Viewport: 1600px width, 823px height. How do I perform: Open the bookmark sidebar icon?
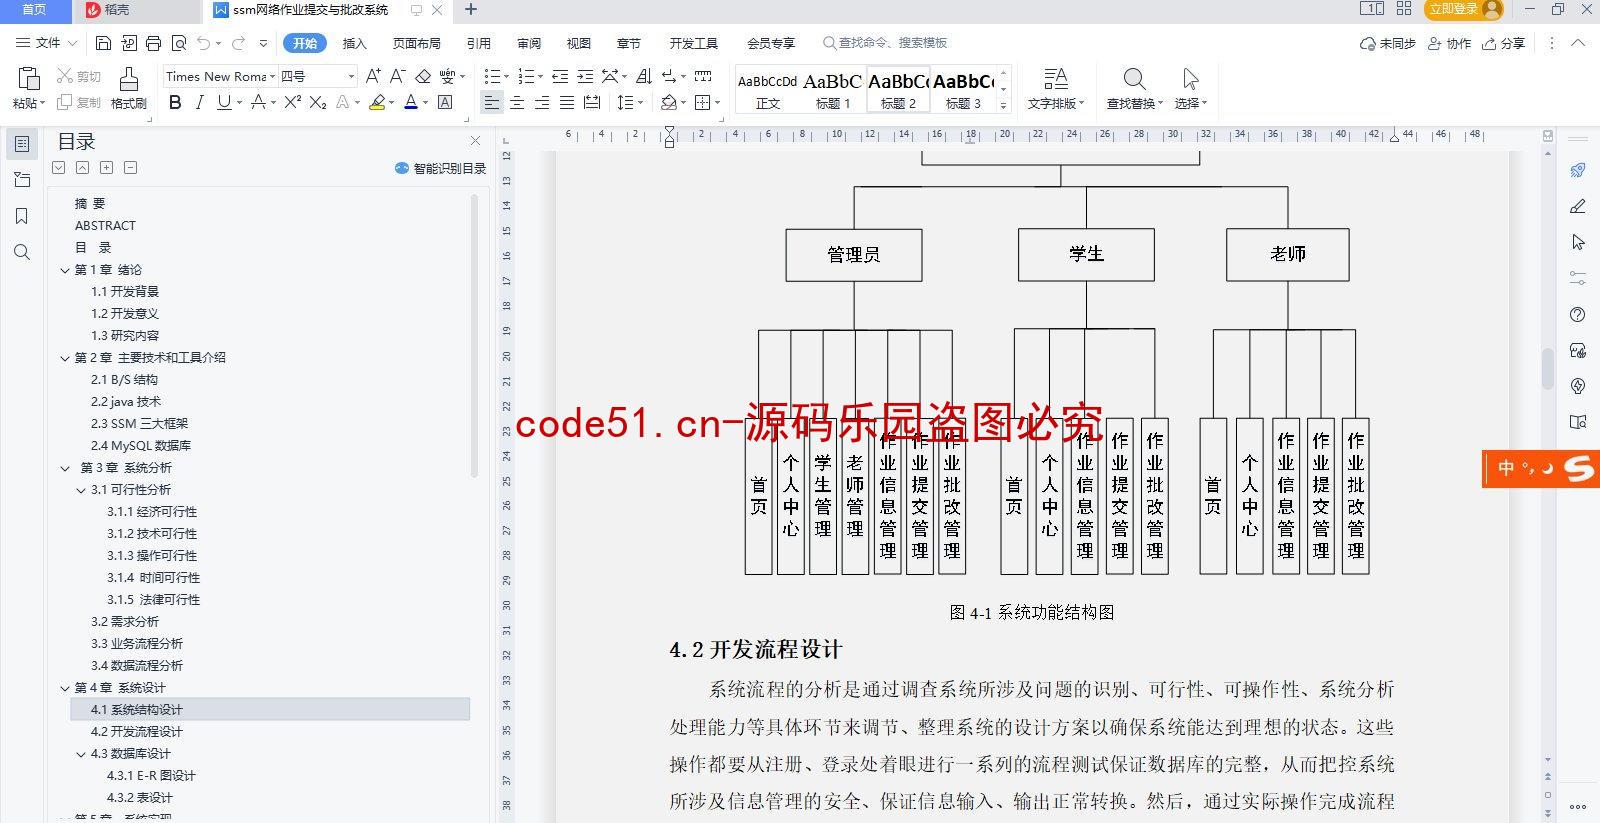click(22, 216)
